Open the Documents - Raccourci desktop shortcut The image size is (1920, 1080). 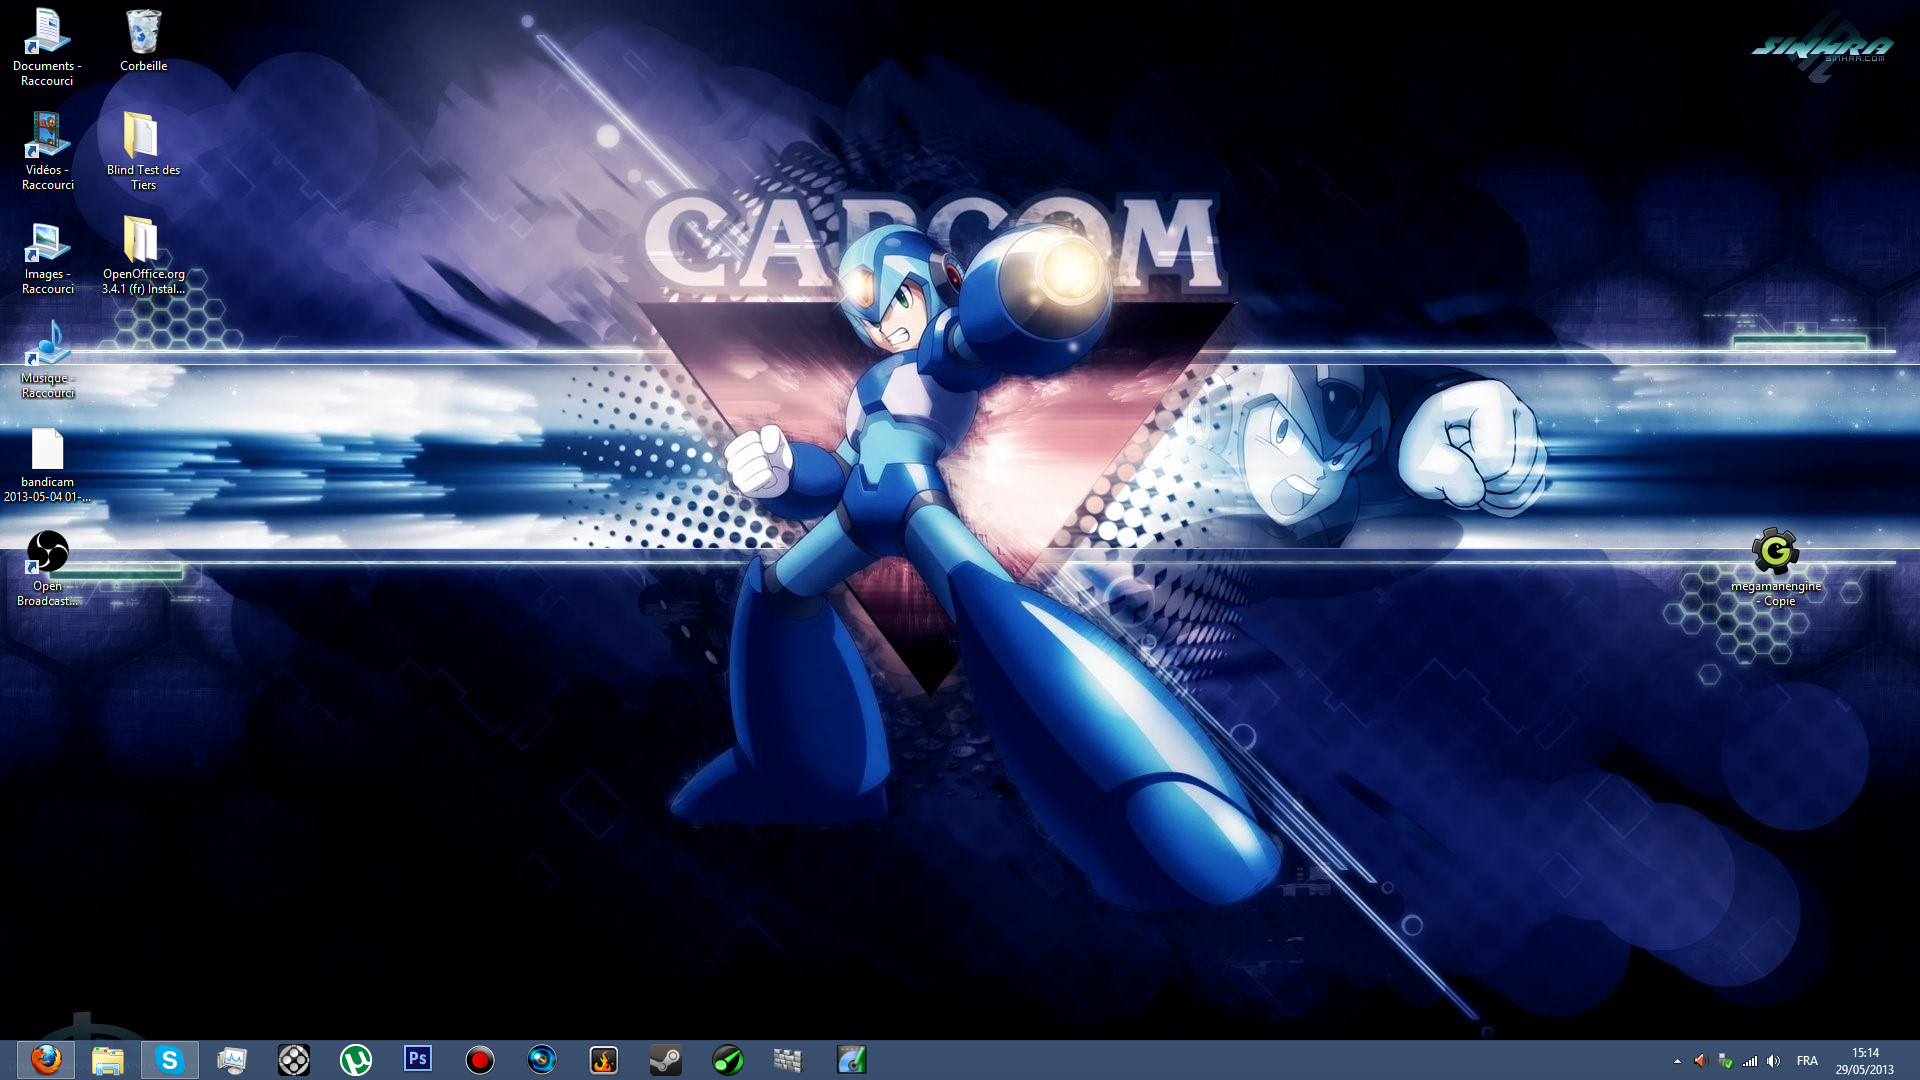47,47
